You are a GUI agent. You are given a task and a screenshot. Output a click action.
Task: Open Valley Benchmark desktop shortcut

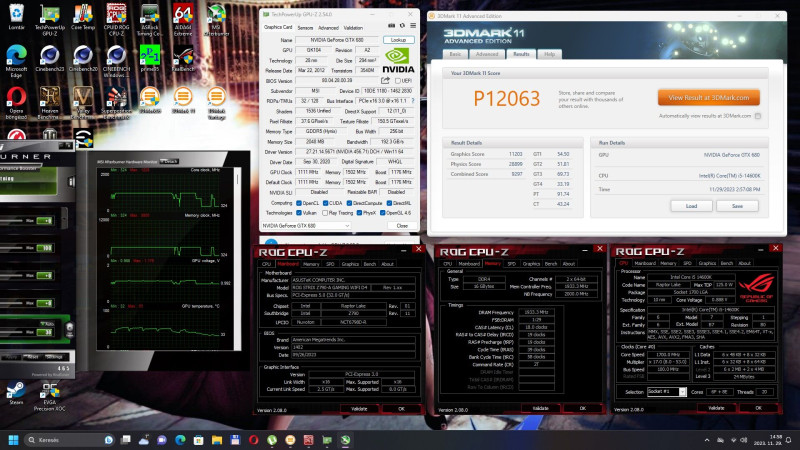pyautogui.click(x=83, y=103)
